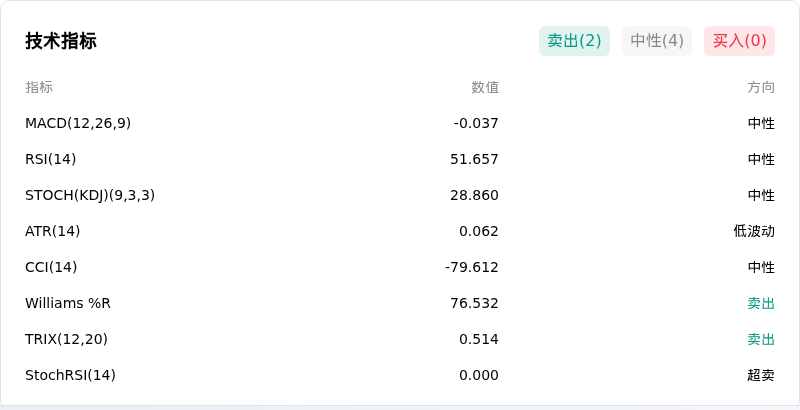Click the TRIX 卖出 signal label
Image resolution: width=800 pixels, height=410 pixels.
[761, 339]
